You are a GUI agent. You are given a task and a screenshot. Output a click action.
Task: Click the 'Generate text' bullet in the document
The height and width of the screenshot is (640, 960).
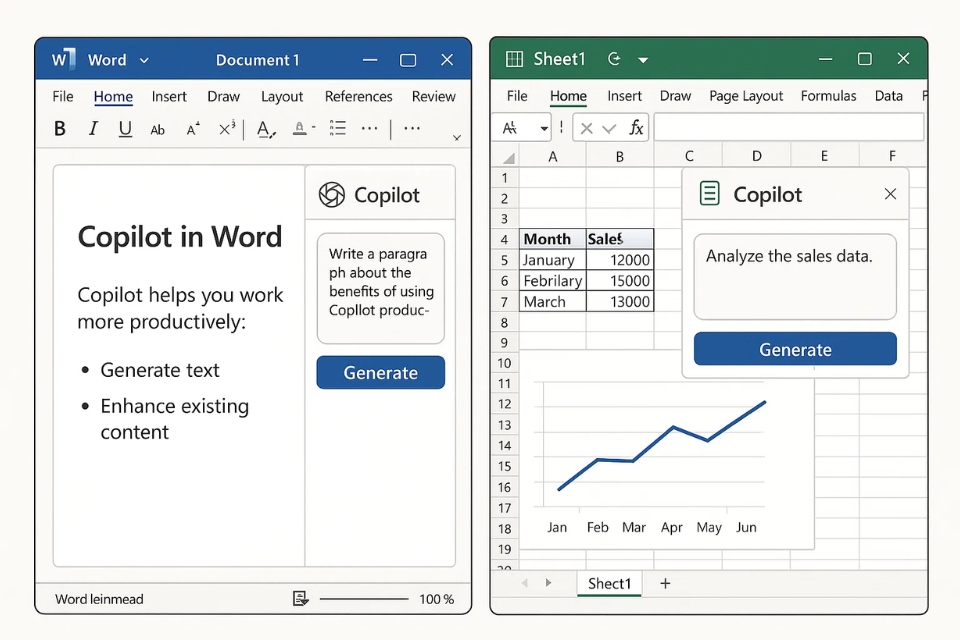tap(160, 370)
